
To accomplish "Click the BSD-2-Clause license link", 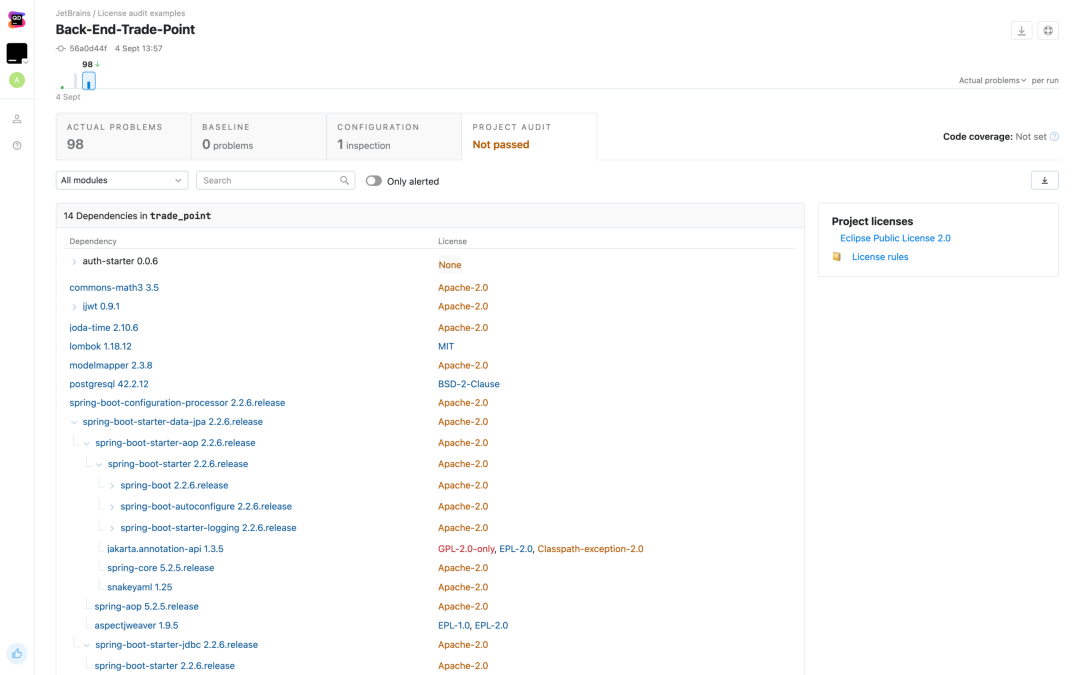I will (x=468, y=384).
